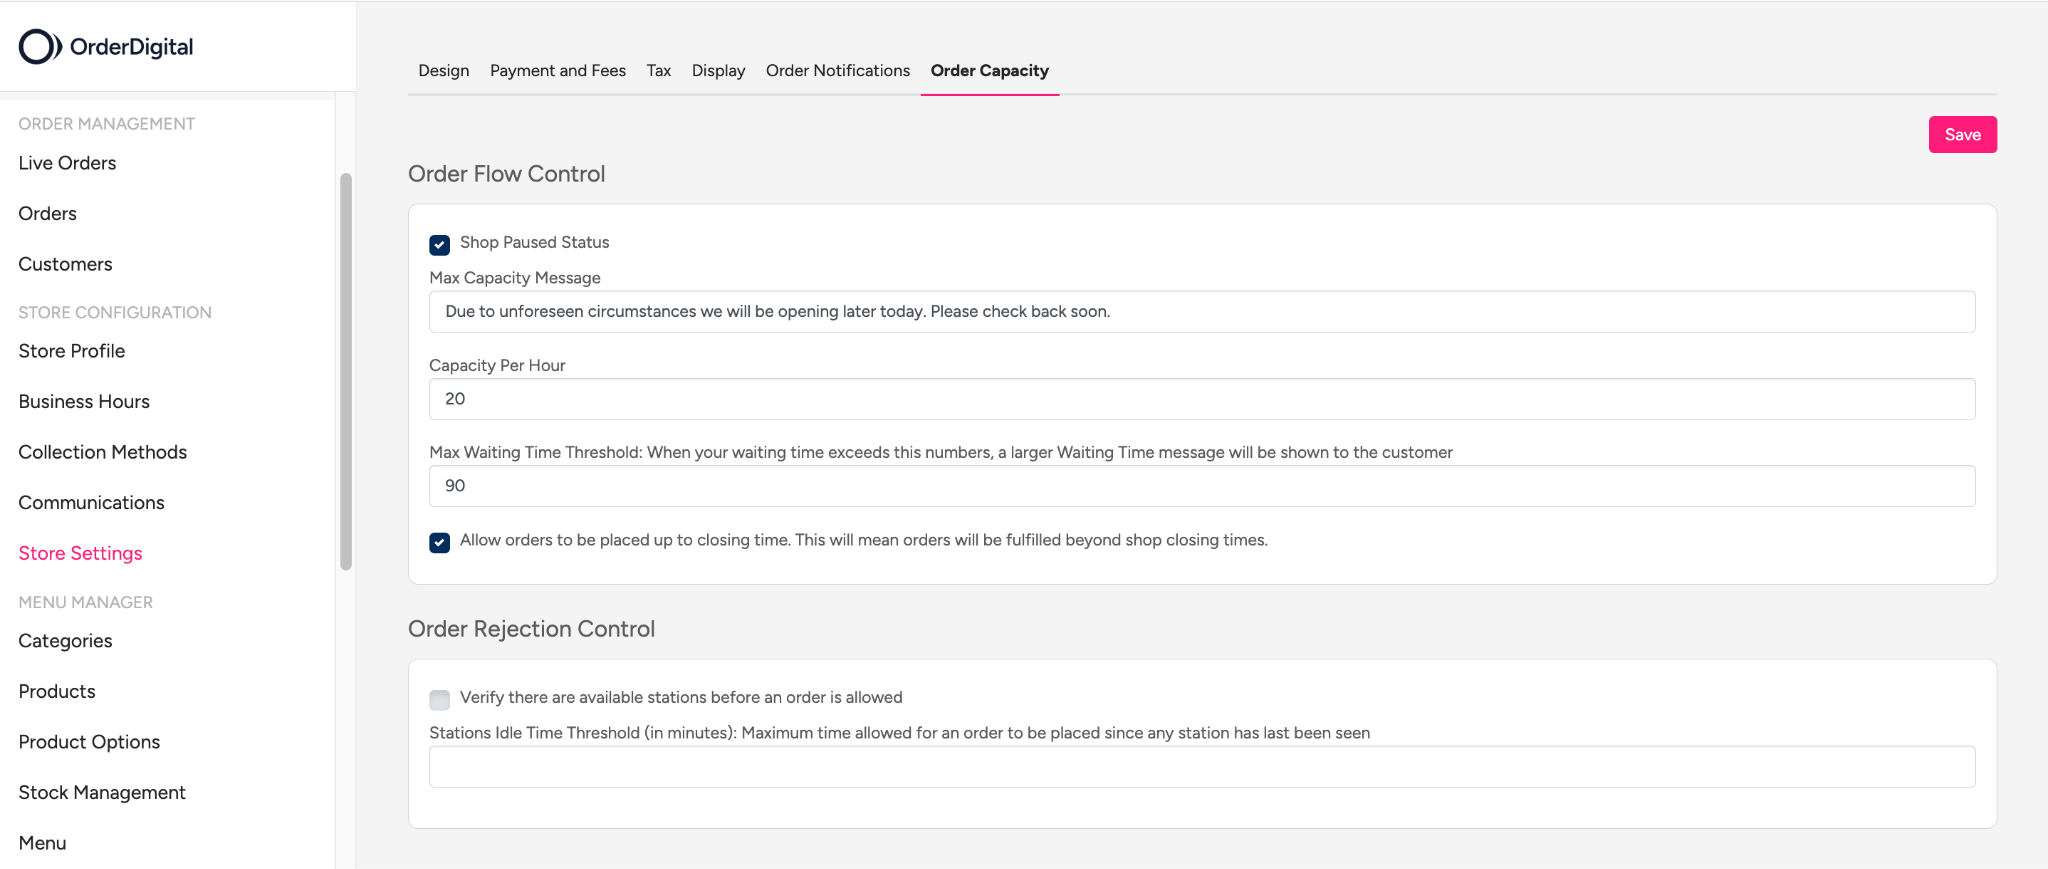
Task: Click the Stations Idle Time Threshold field
Action: click(1201, 767)
